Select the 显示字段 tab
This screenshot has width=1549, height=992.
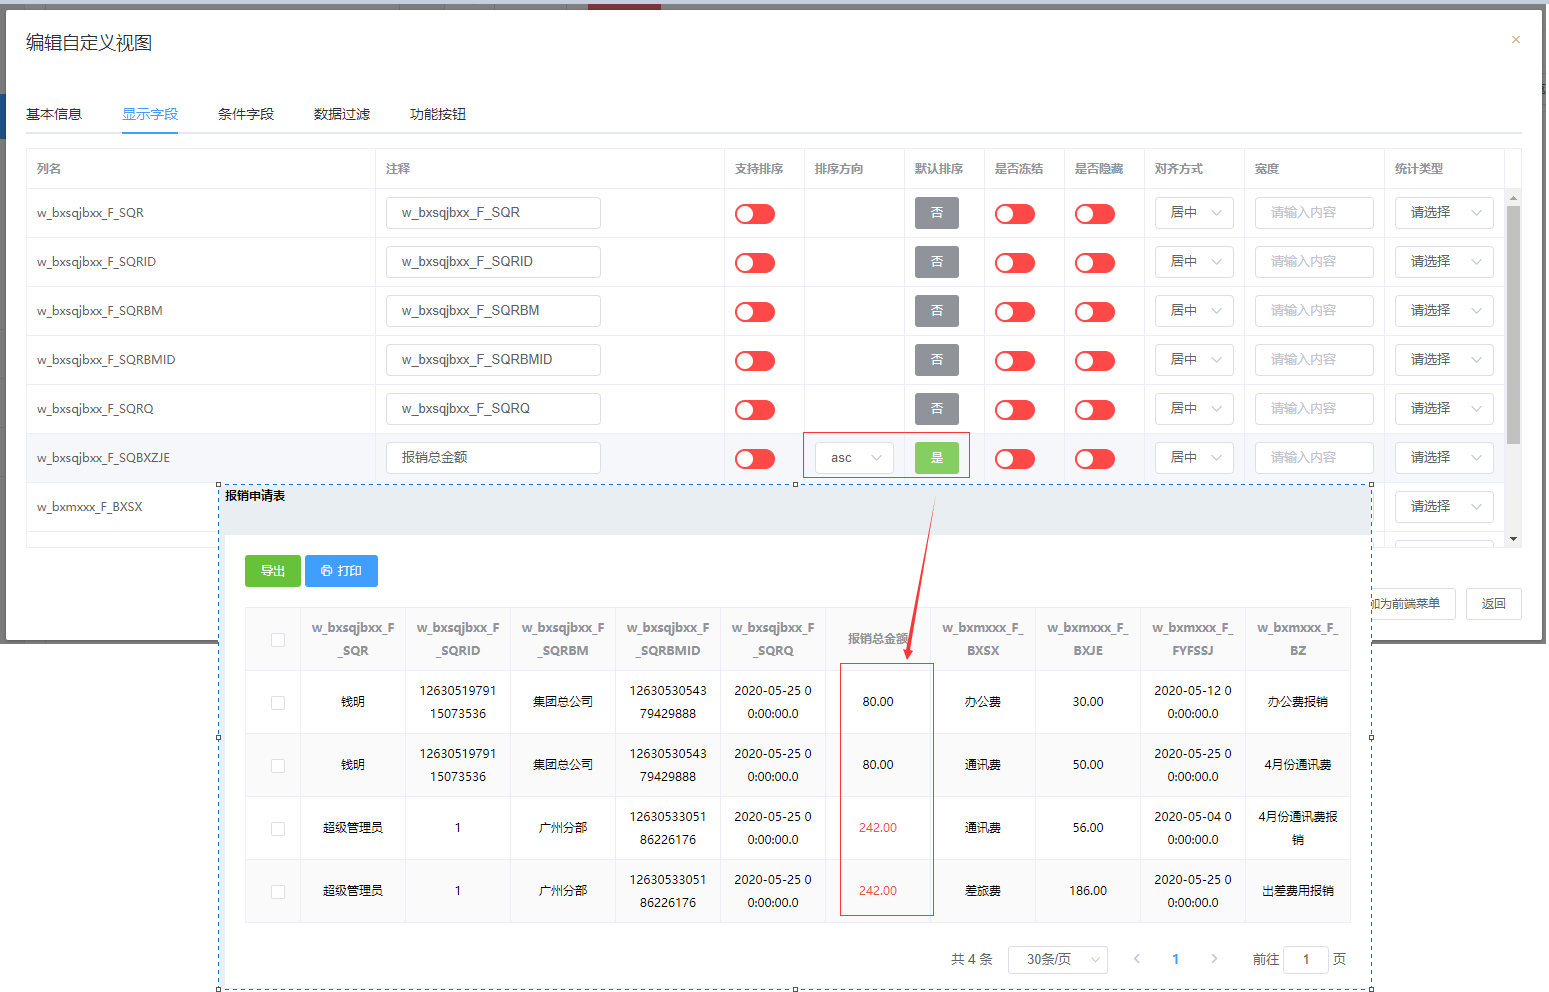(150, 114)
